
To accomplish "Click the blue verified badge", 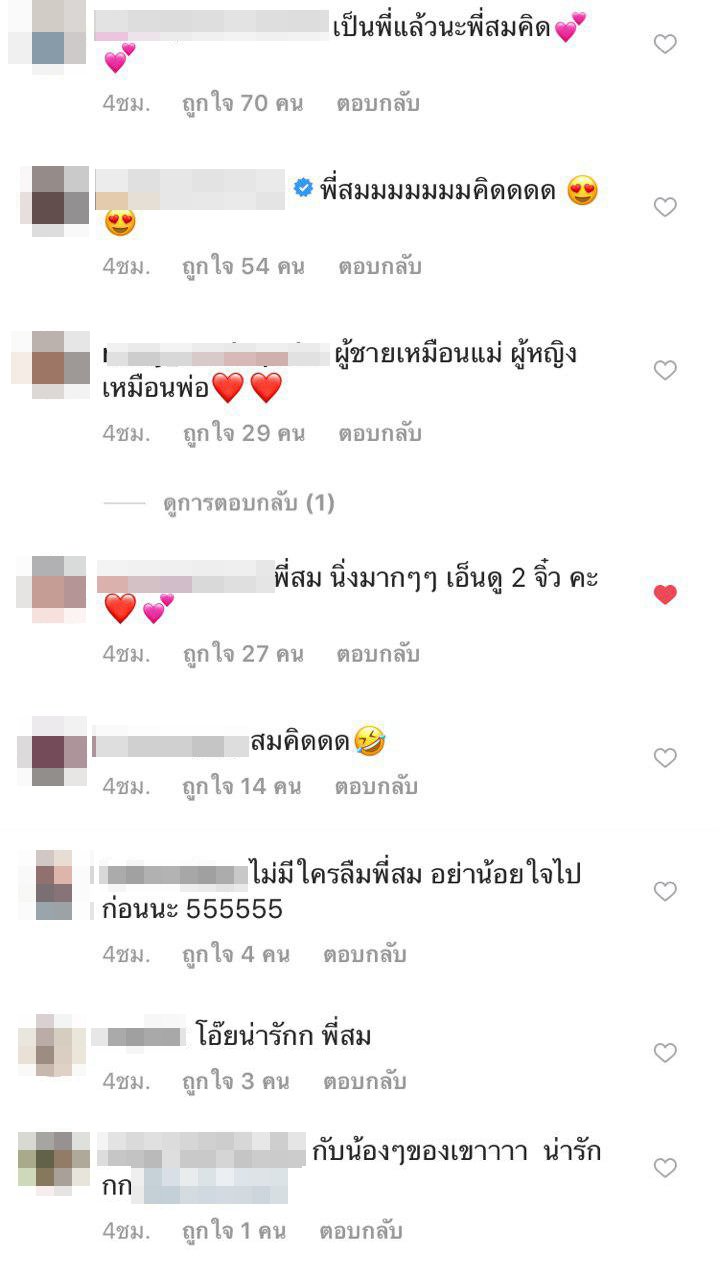I will point(303,188).
